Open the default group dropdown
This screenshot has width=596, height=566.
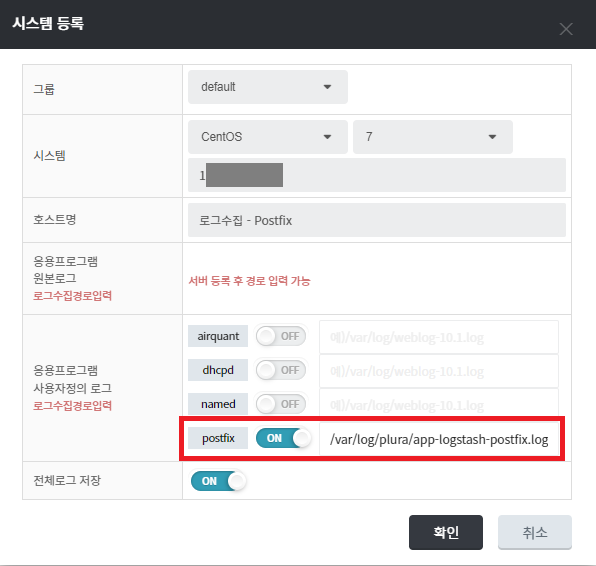tap(268, 87)
